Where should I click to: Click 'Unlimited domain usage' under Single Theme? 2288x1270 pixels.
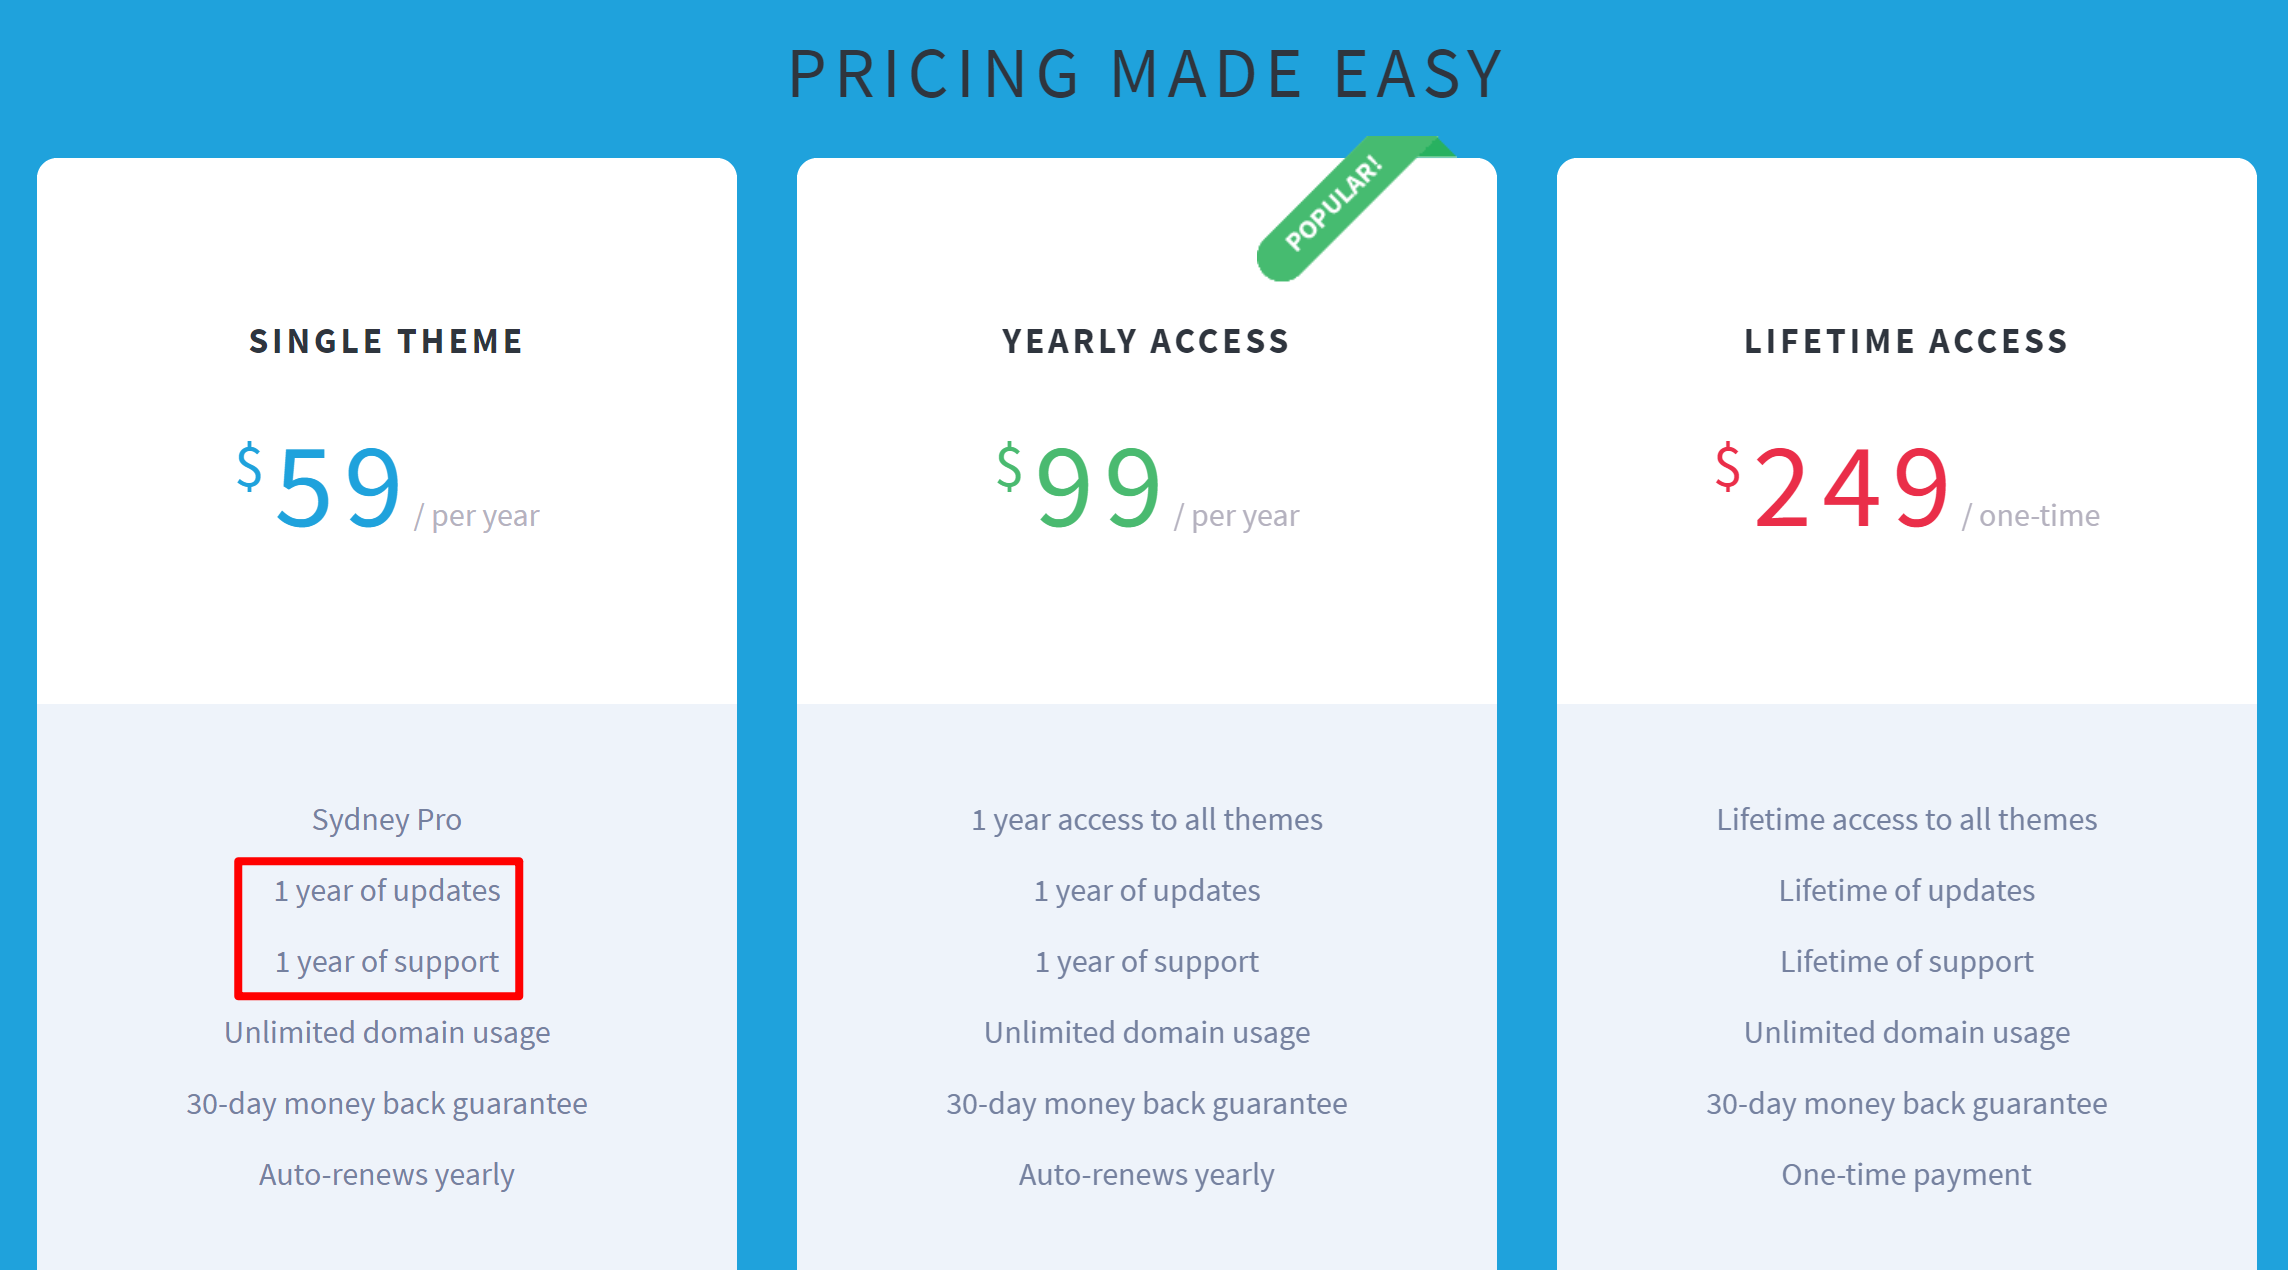(x=387, y=1033)
